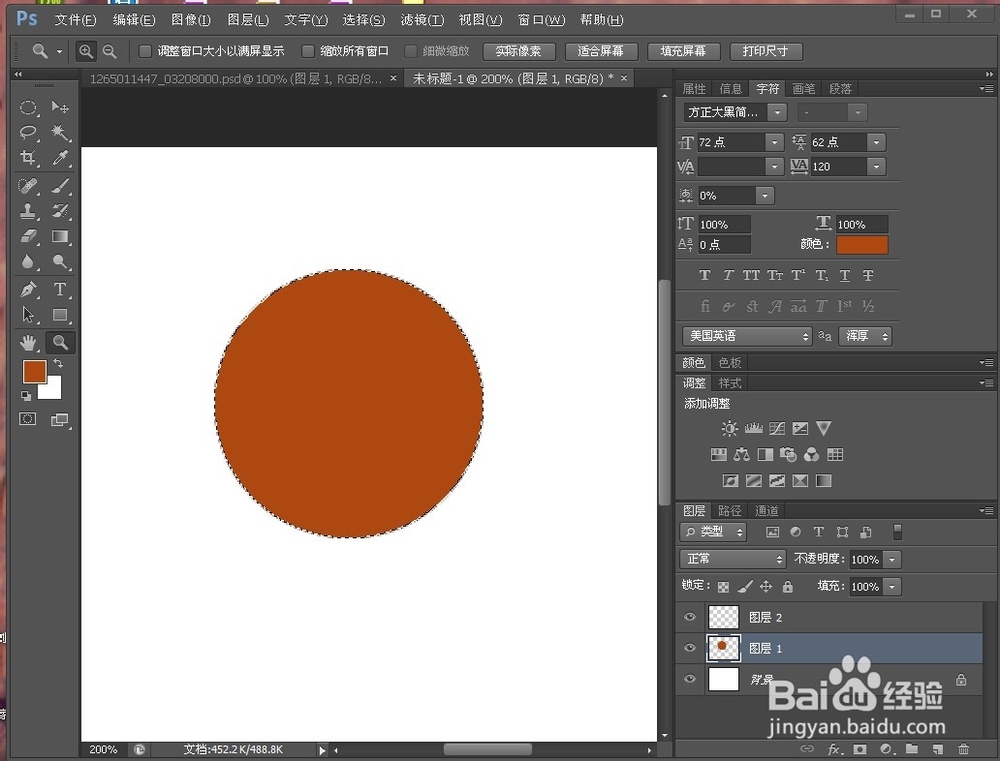Choose Zoom In mode in options bar
Screen dimensions: 1000x761
point(86,51)
